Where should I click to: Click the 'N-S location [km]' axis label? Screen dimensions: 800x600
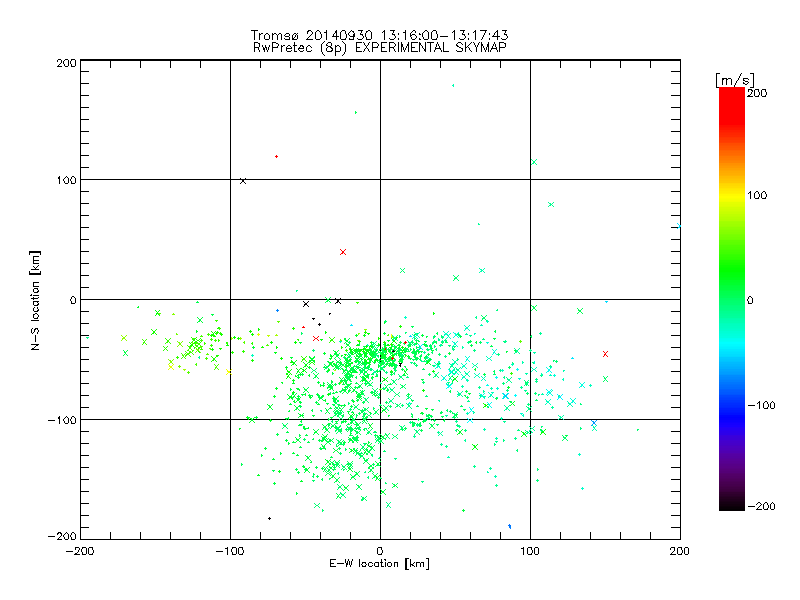35,300
